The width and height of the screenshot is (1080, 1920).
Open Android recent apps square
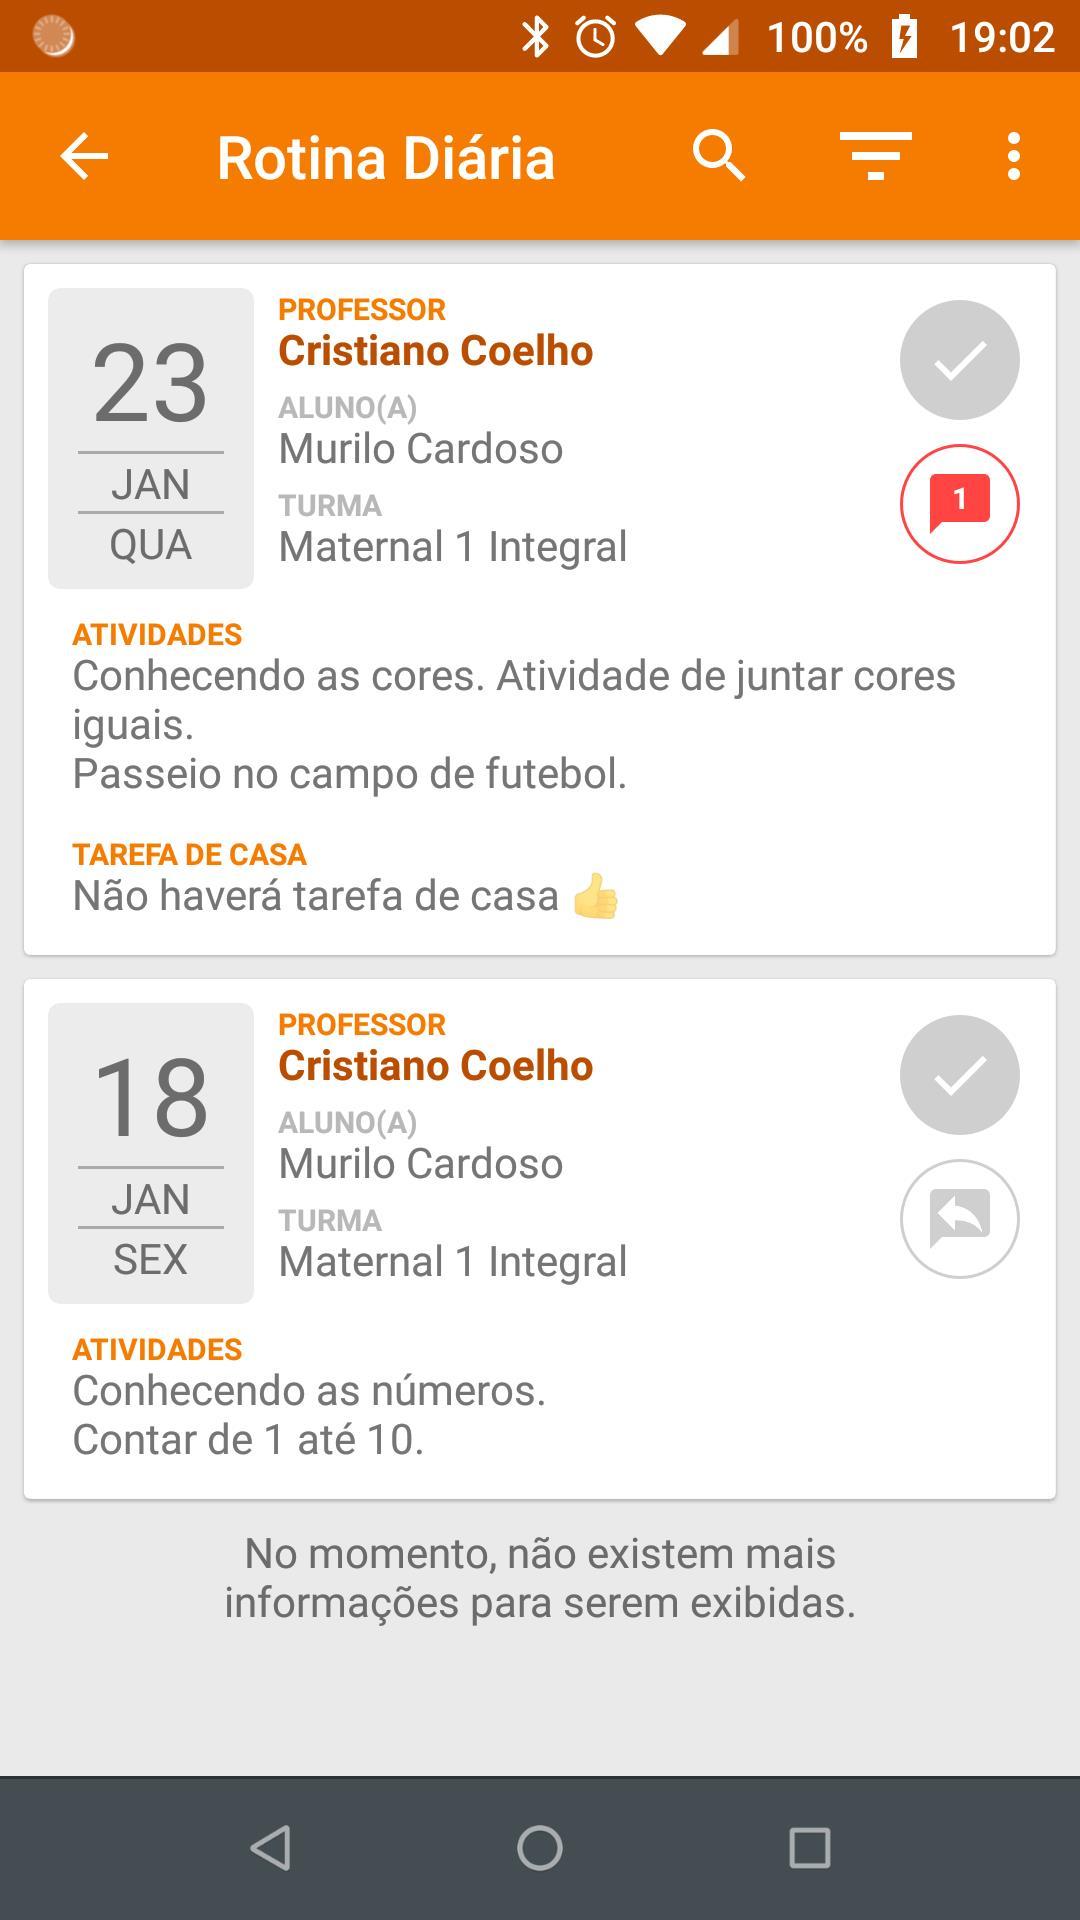[809, 1848]
